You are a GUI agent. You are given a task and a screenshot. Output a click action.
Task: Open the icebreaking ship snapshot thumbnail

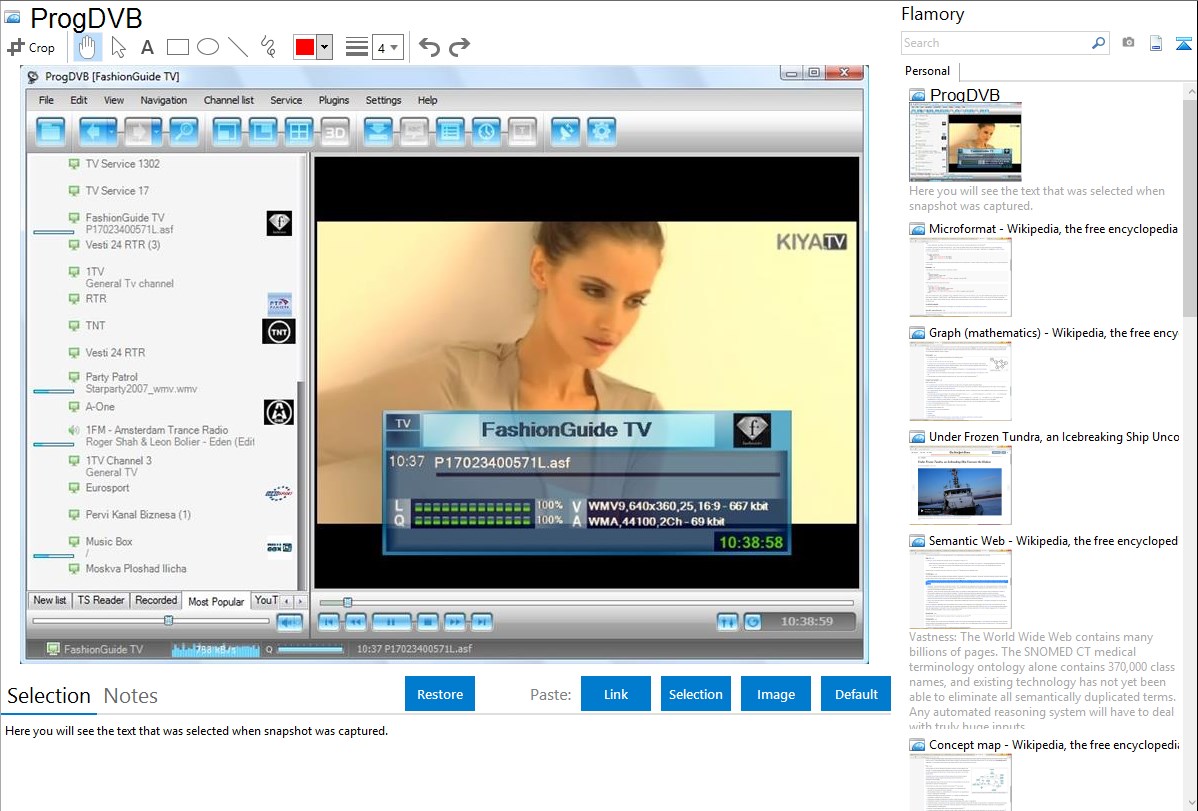[x=960, y=485]
